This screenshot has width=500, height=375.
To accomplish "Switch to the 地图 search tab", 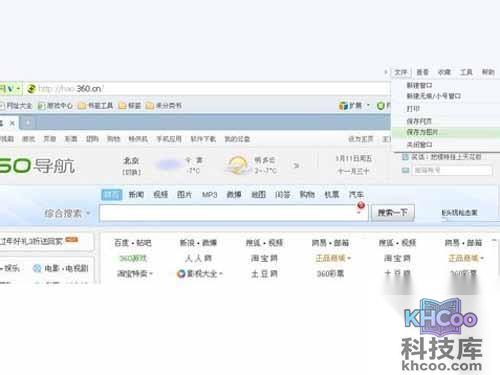I will (x=258, y=194).
